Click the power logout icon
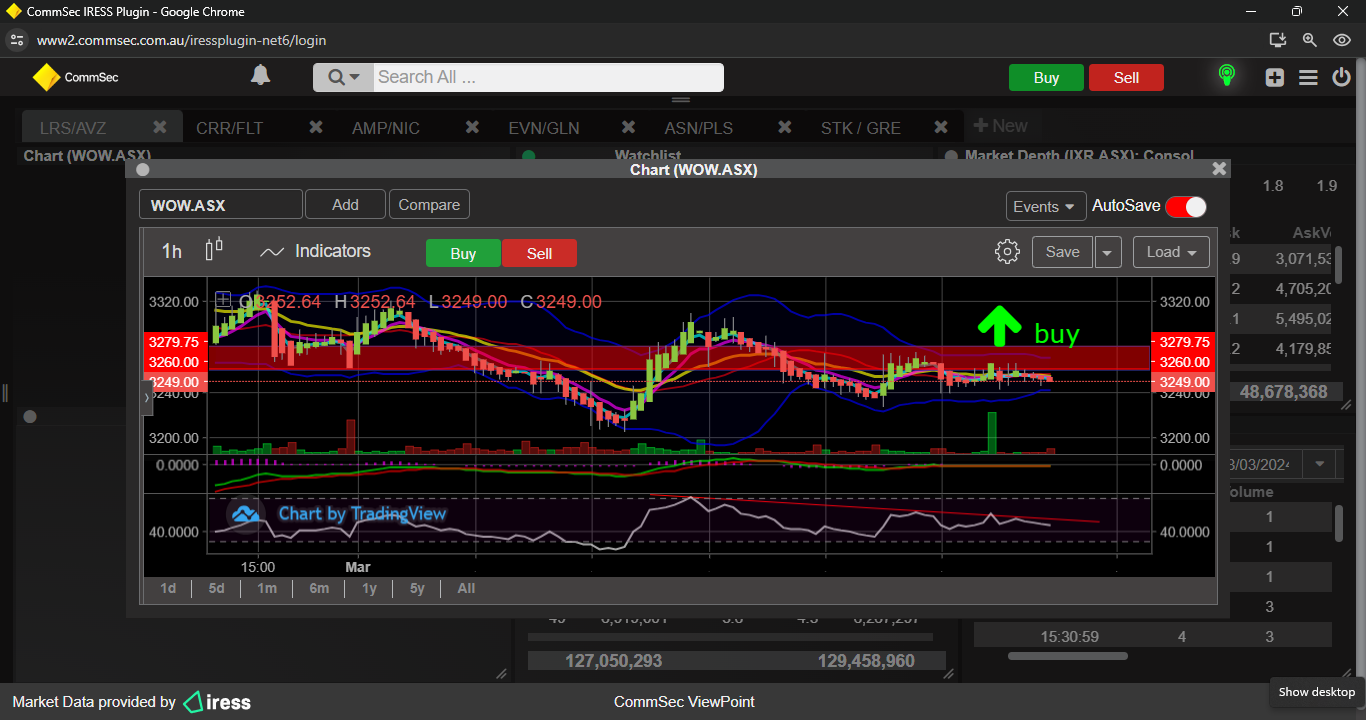The image size is (1366, 720). click(1341, 77)
